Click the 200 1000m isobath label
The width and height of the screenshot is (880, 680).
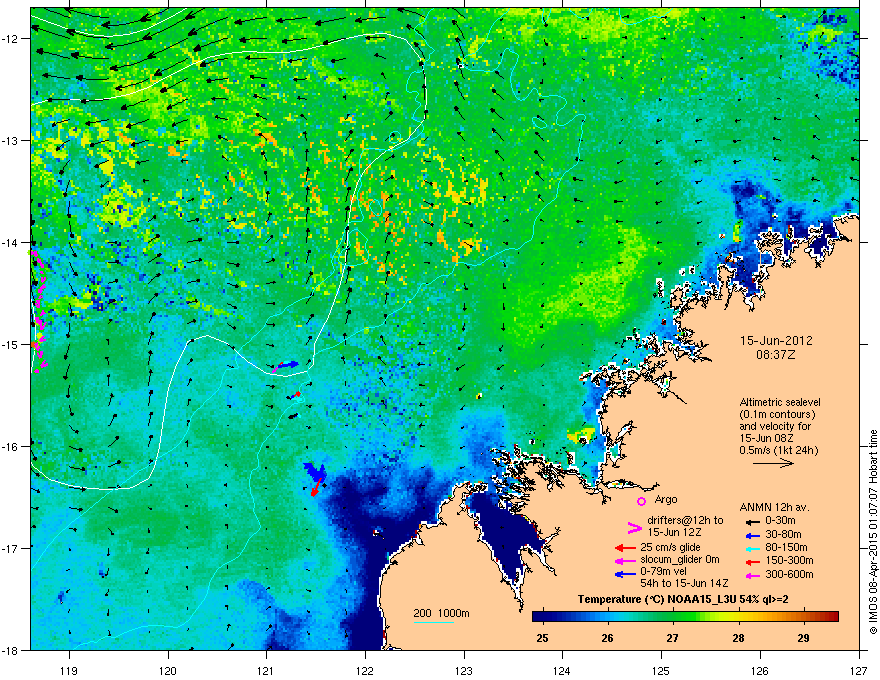[441, 613]
